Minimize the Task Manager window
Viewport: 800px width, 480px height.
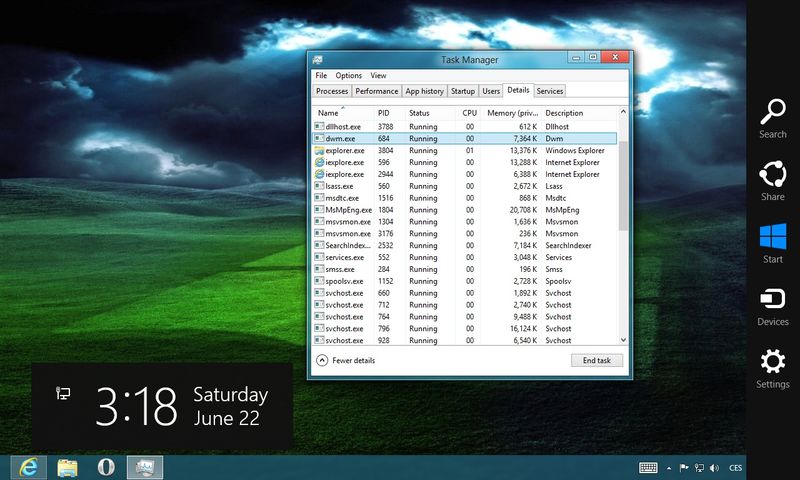point(576,57)
